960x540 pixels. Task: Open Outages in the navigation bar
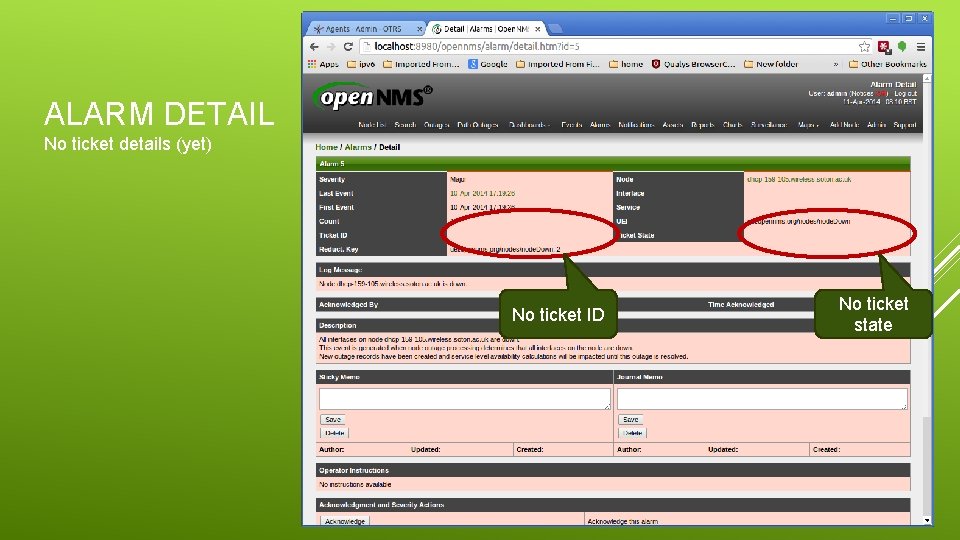(437, 125)
